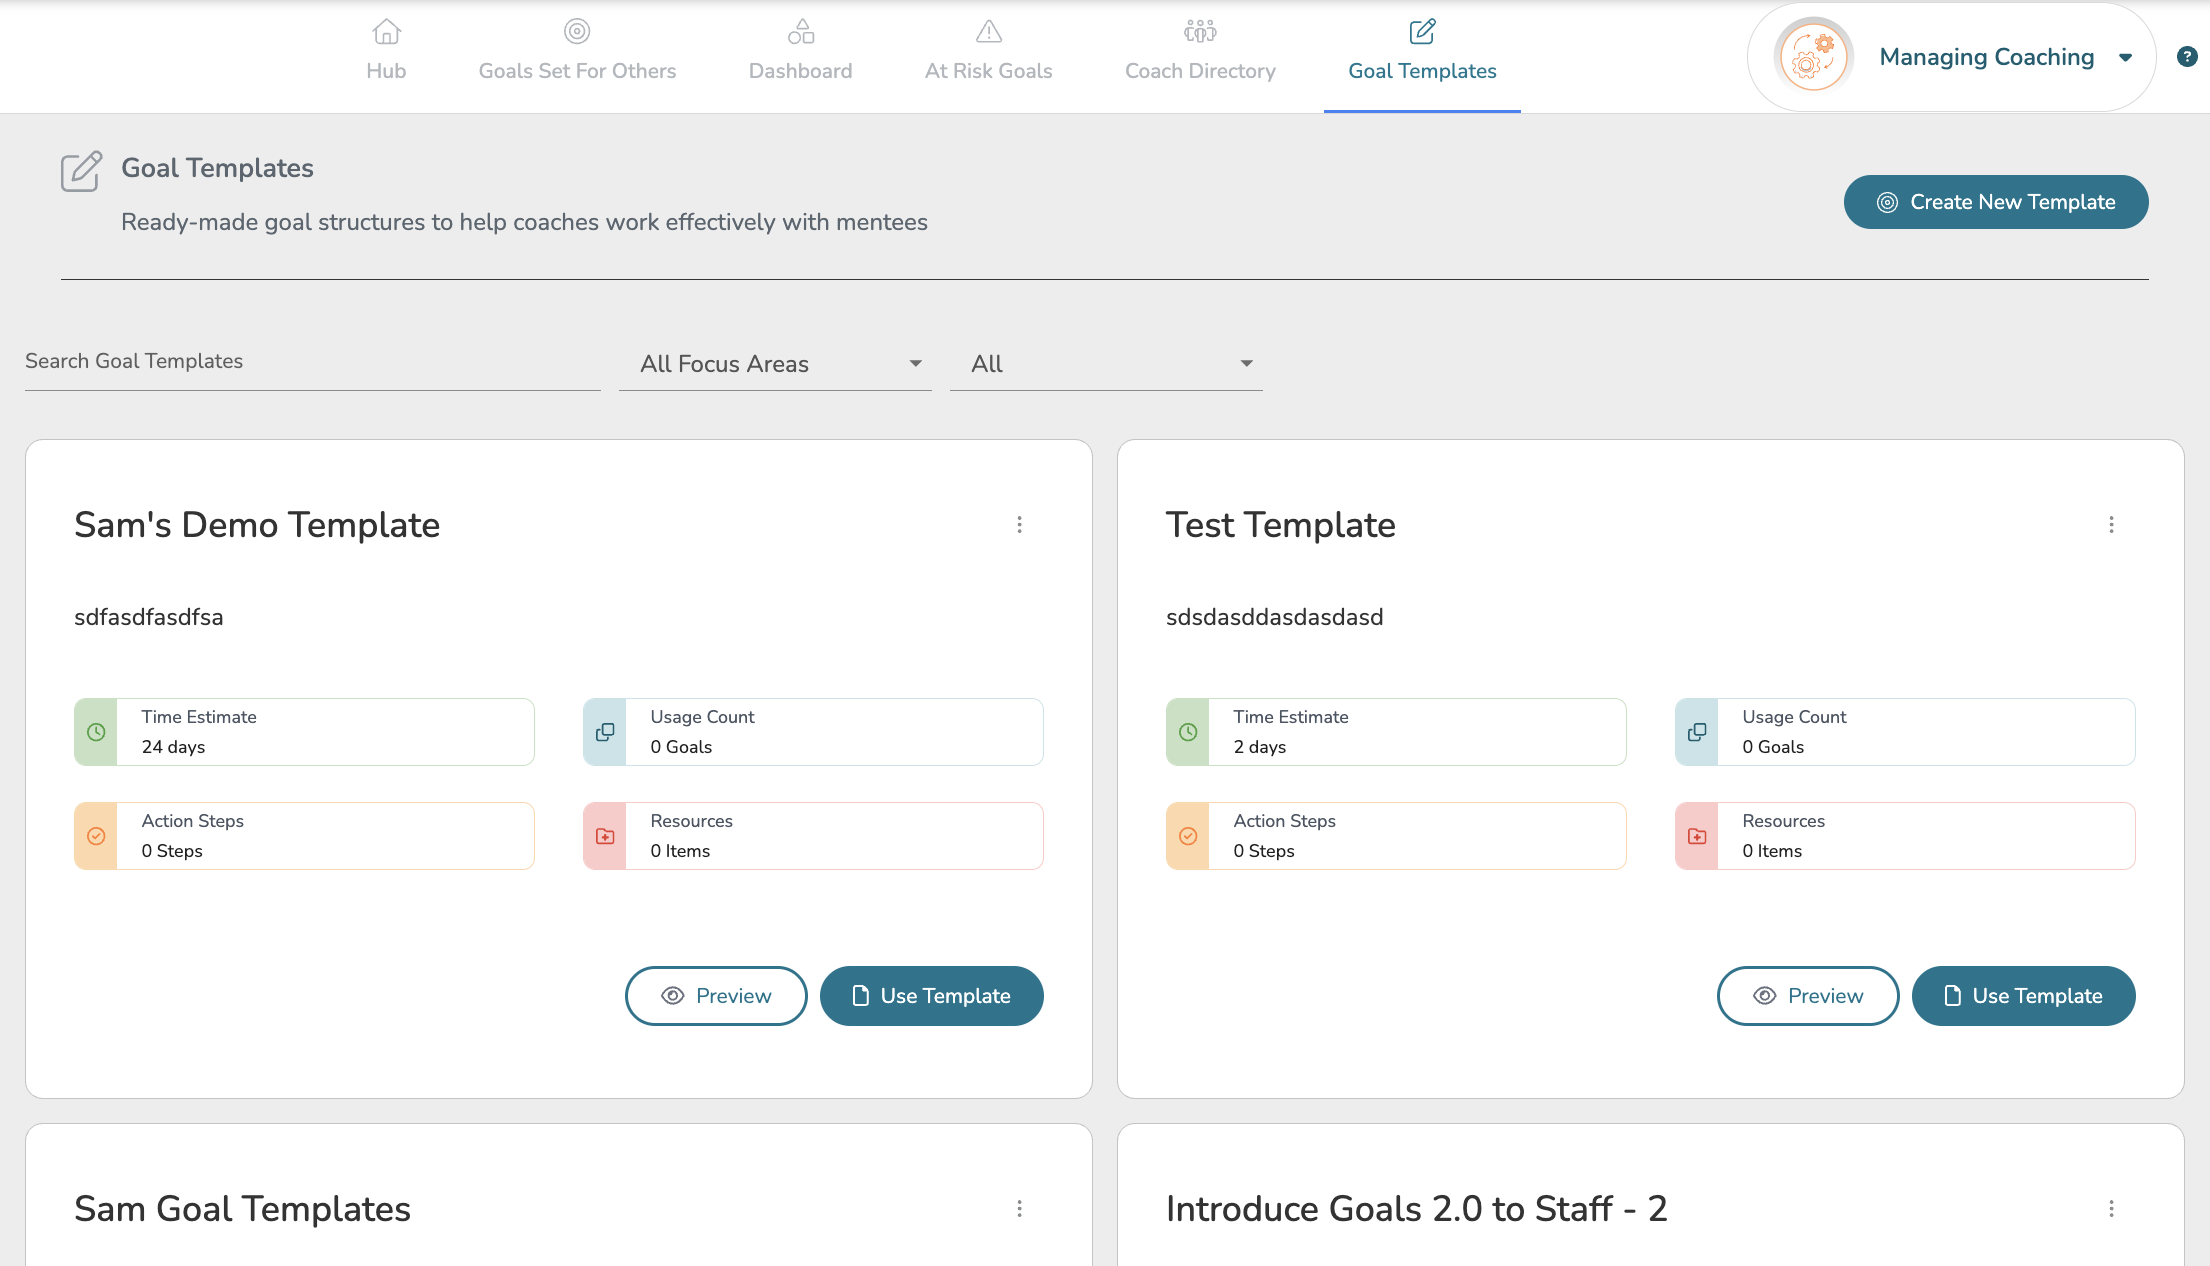Image resolution: width=2210 pixels, height=1266 pixels.
Task: Click Resources icon in Test Template card
Action: pyautogui.click(x=1697, y=836)
